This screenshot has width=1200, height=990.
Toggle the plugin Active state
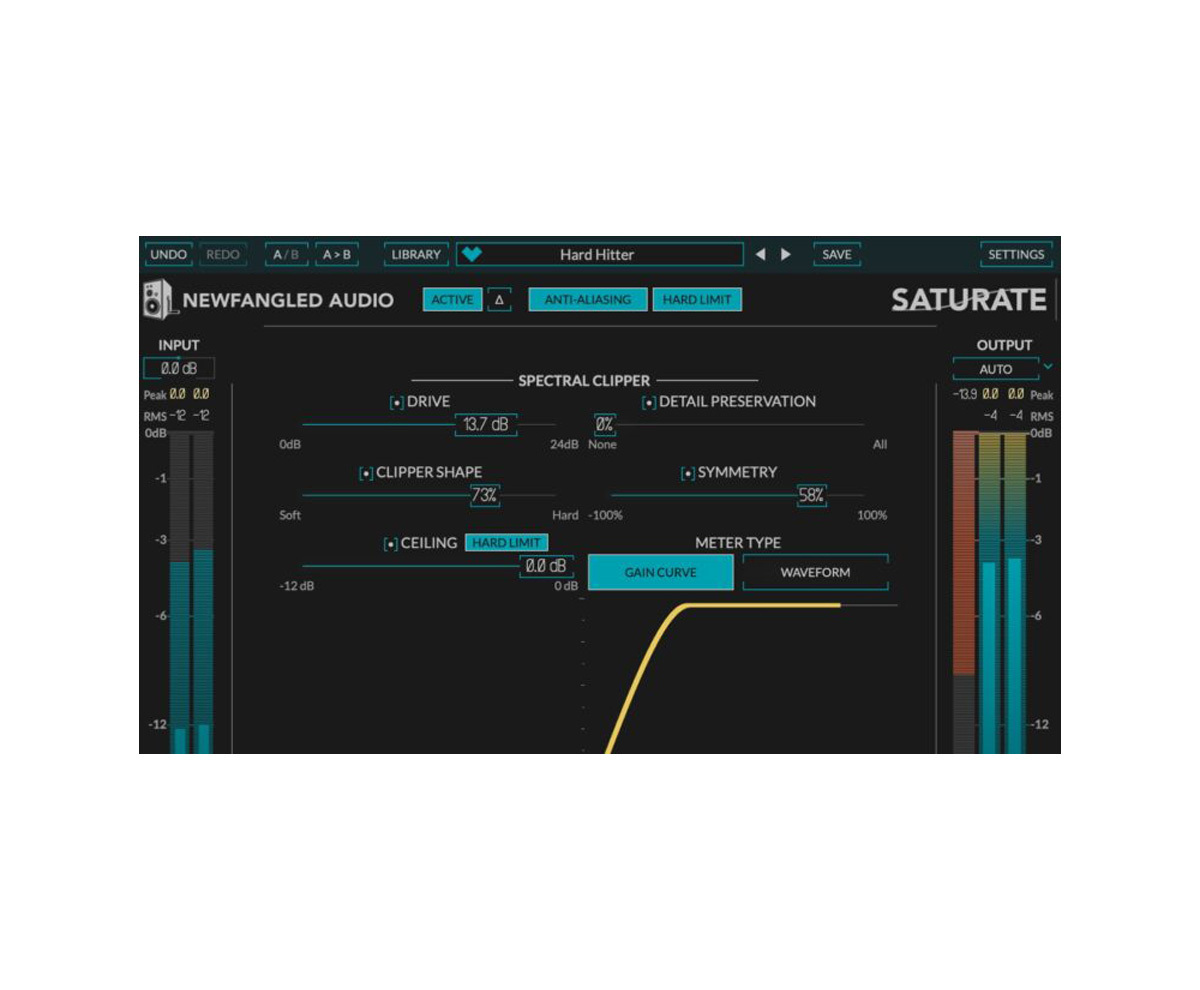click(x=452, y=299)
